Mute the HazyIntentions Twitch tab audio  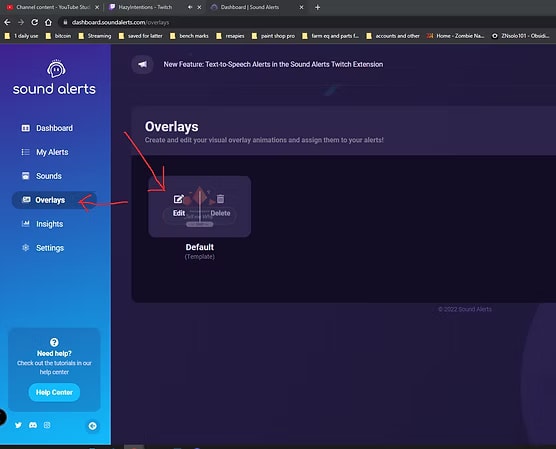point(190,7)
